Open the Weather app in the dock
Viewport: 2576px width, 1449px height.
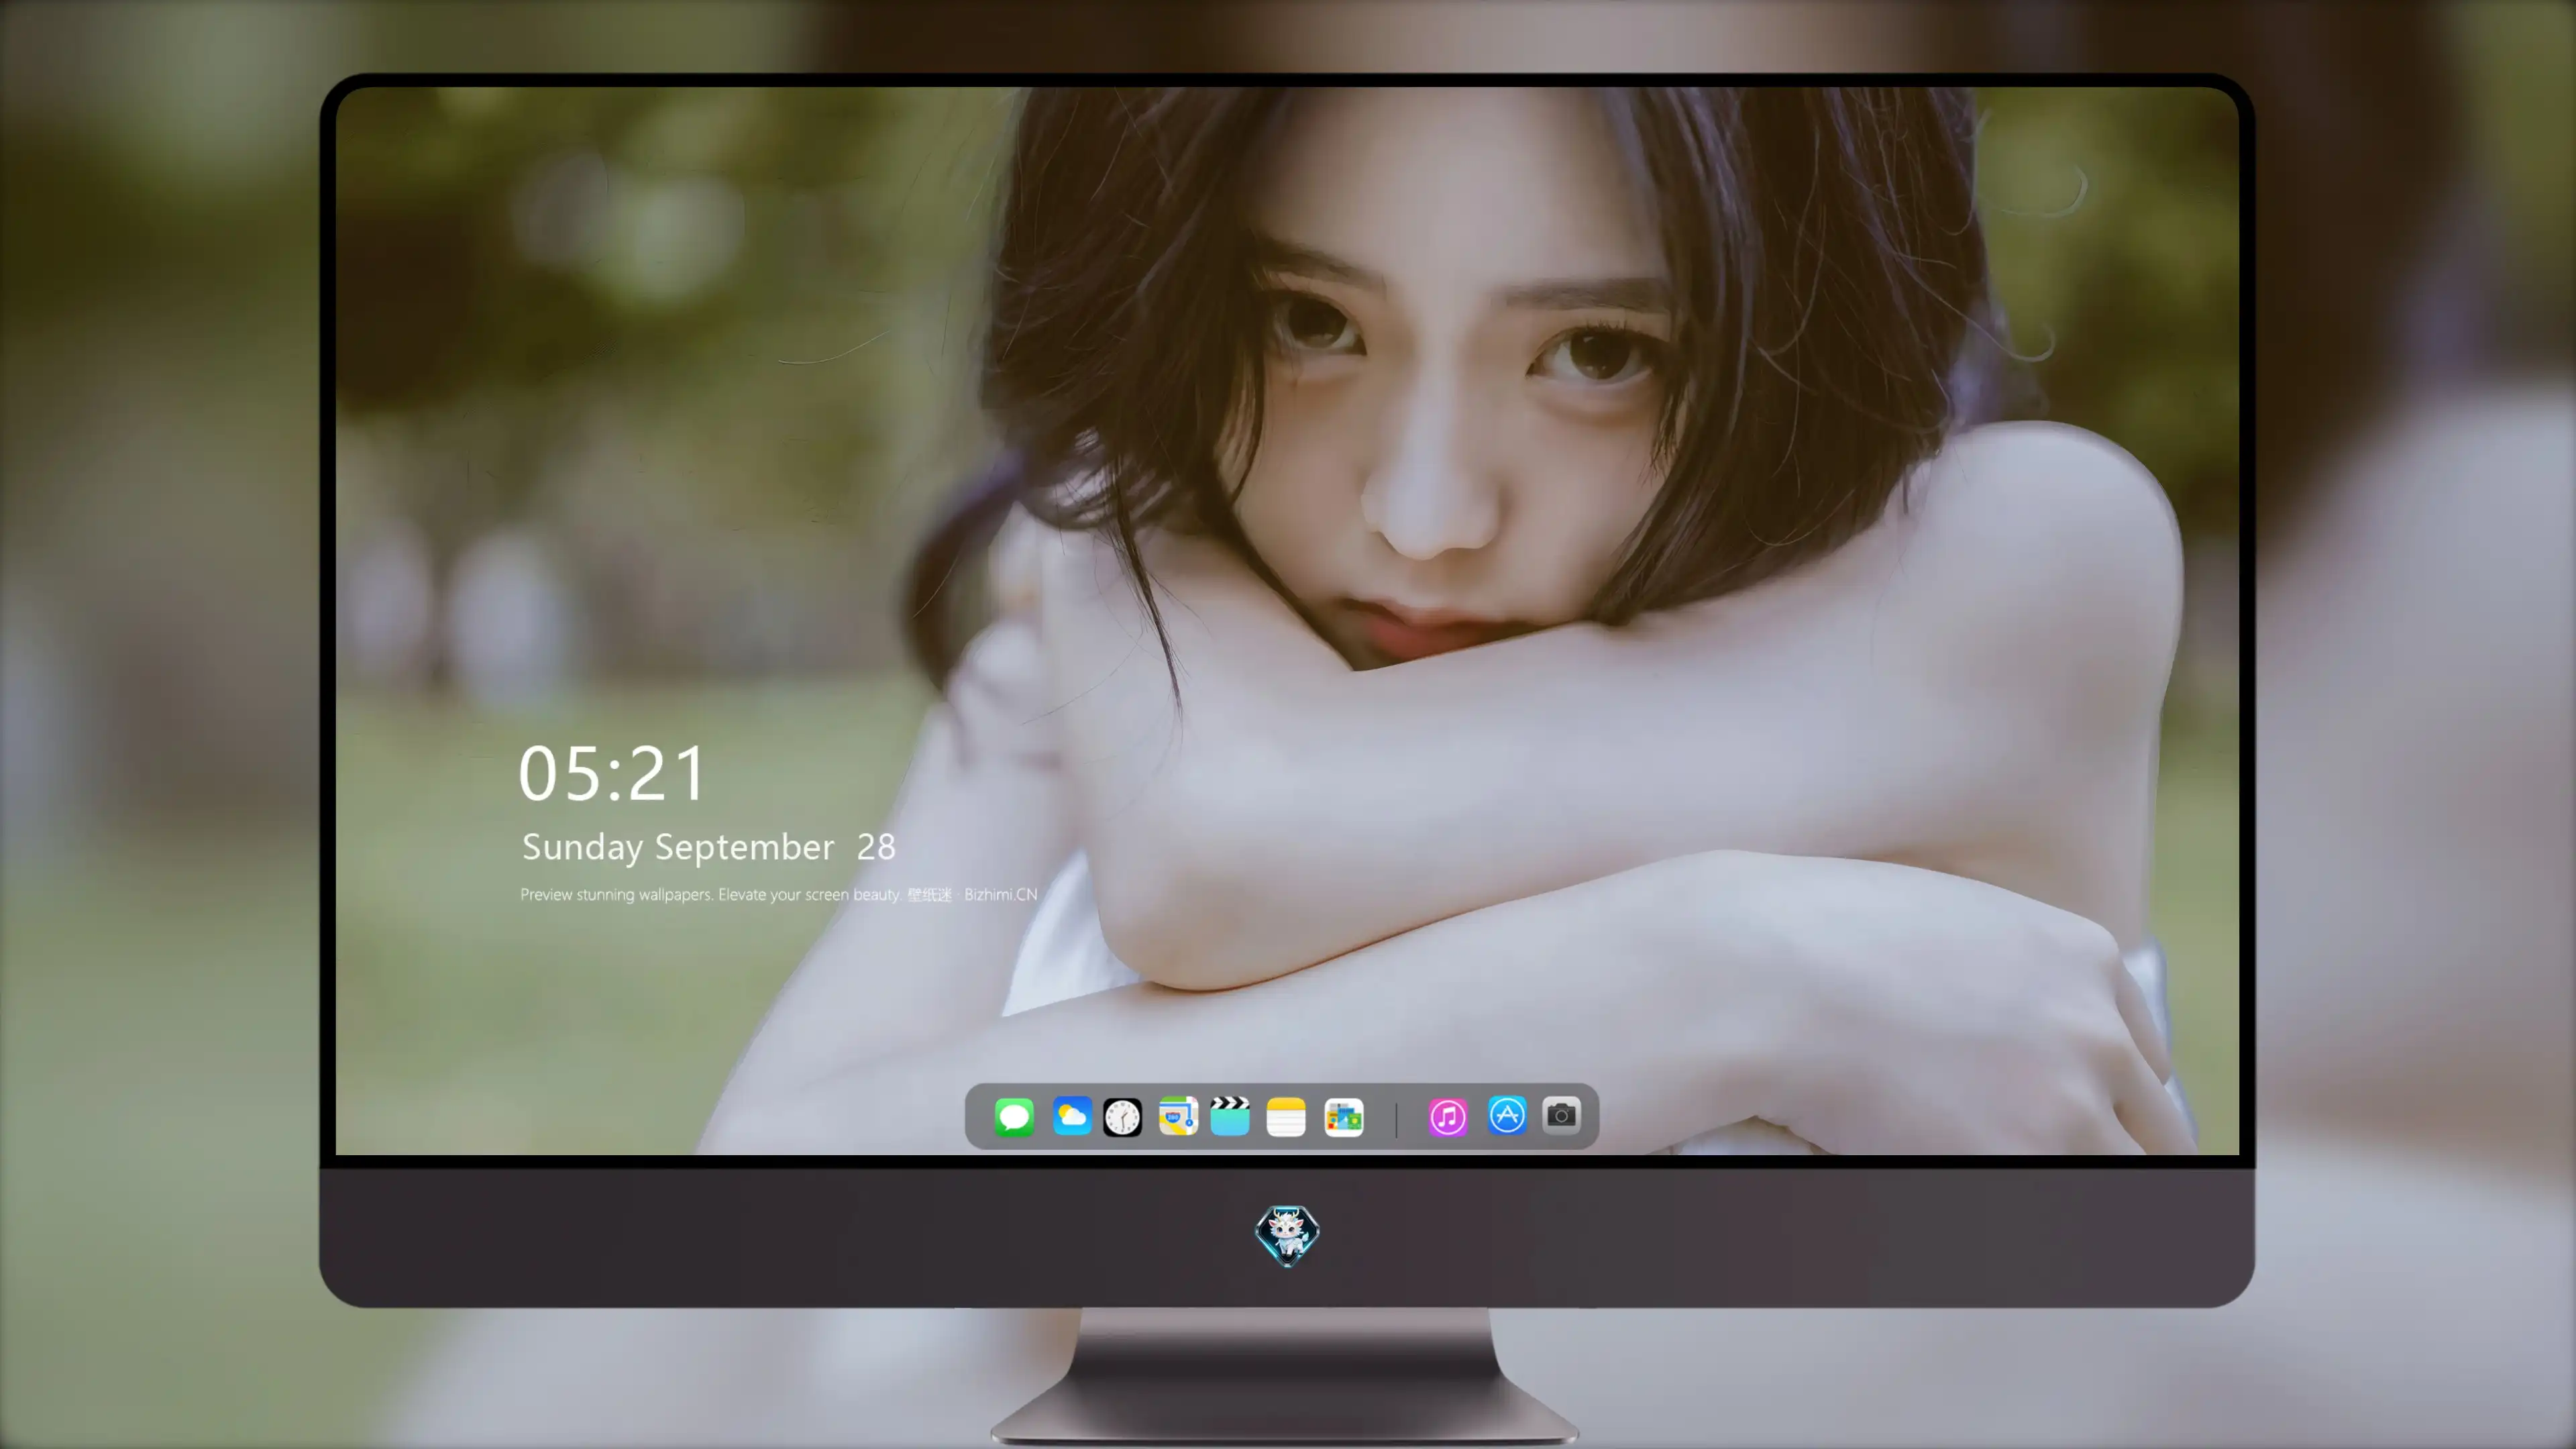tap(1072, 1117)
